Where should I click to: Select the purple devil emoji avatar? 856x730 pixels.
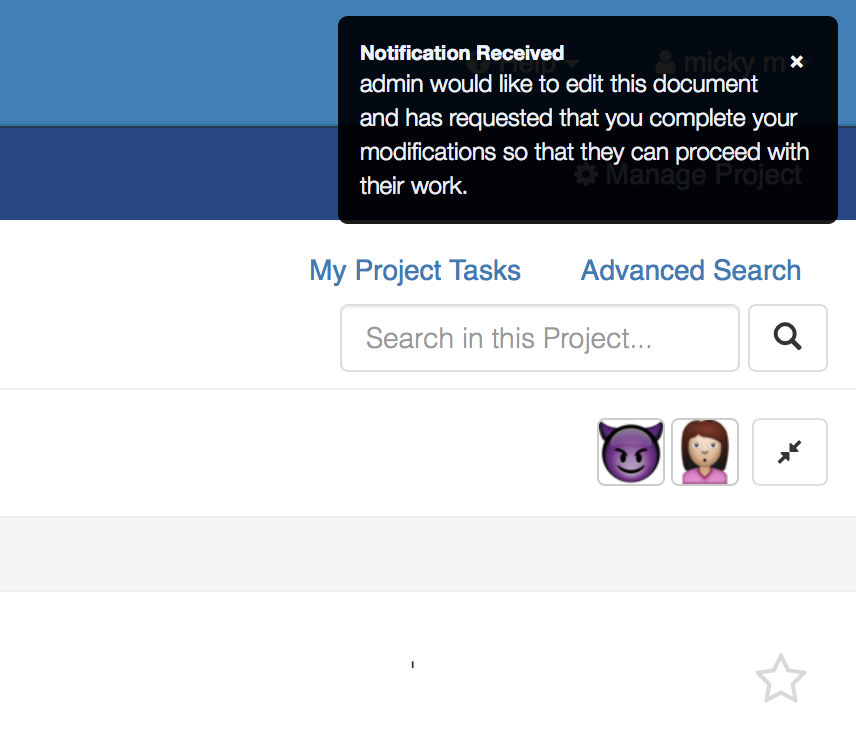point(631,452)
